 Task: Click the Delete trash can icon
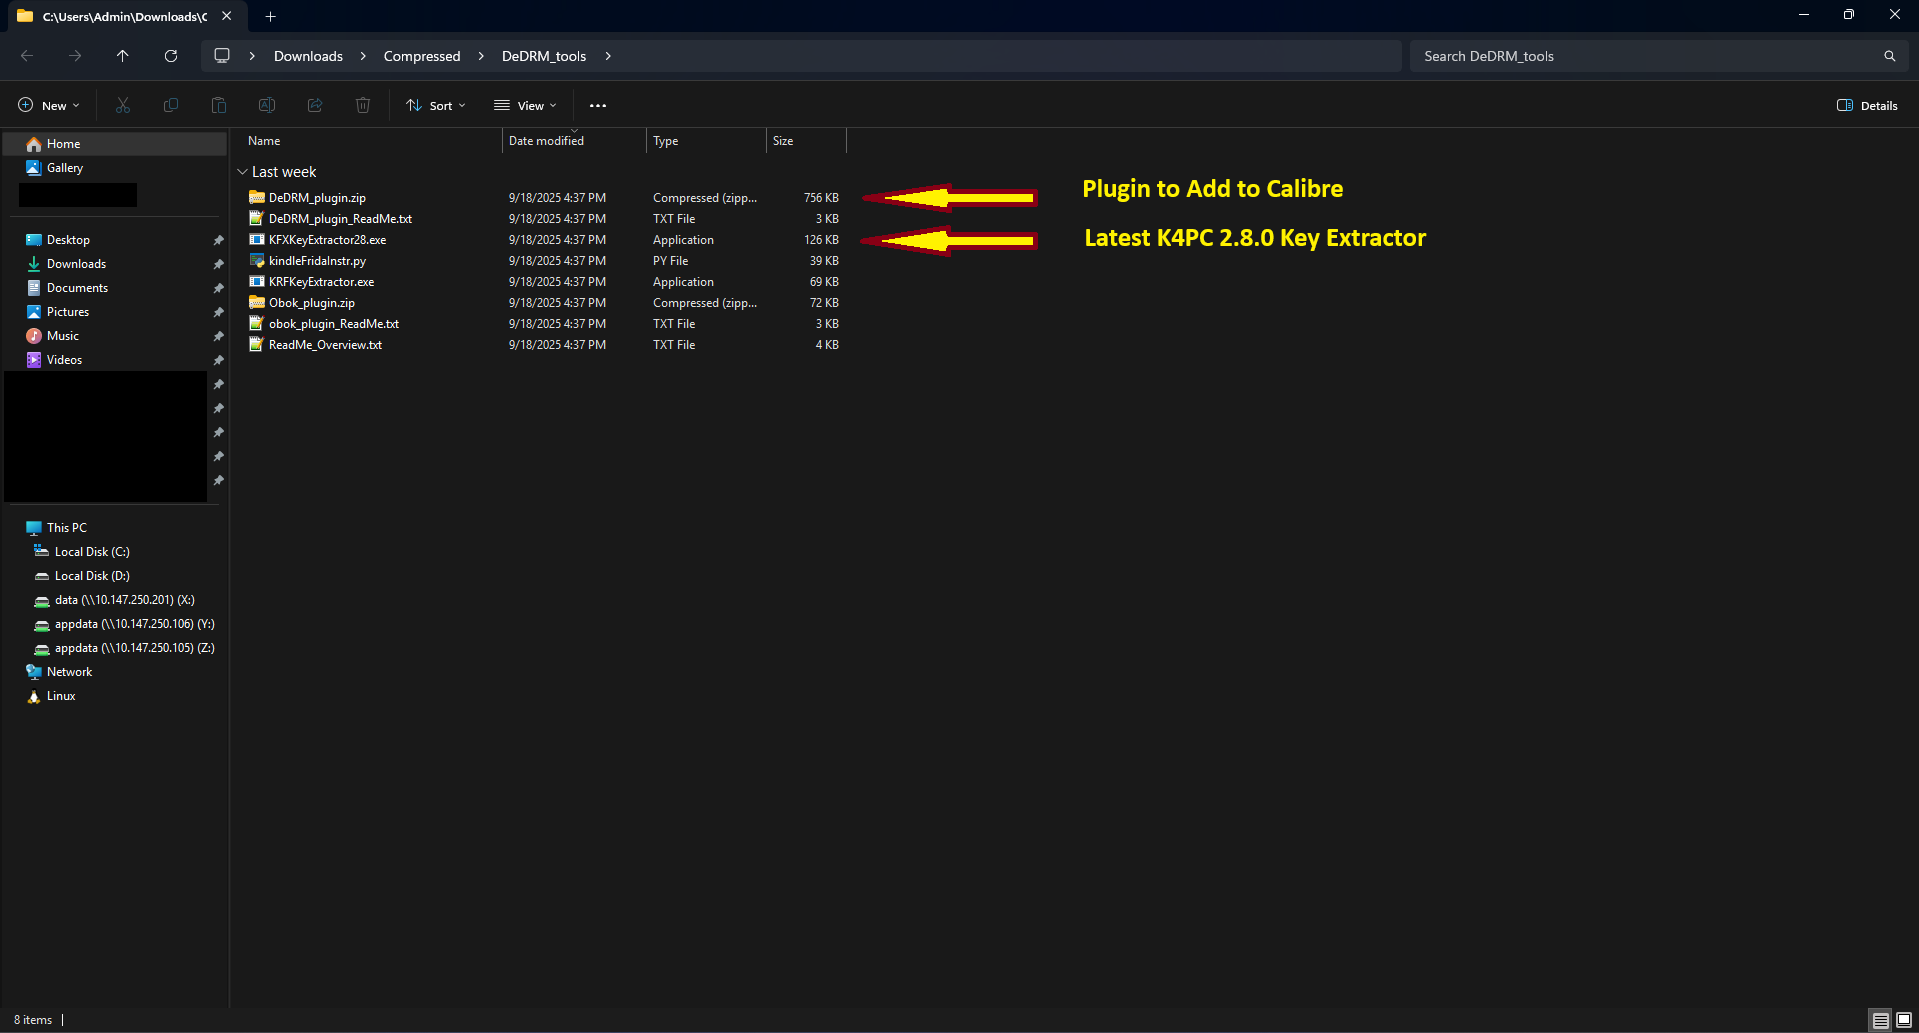[x=363, y=105]
